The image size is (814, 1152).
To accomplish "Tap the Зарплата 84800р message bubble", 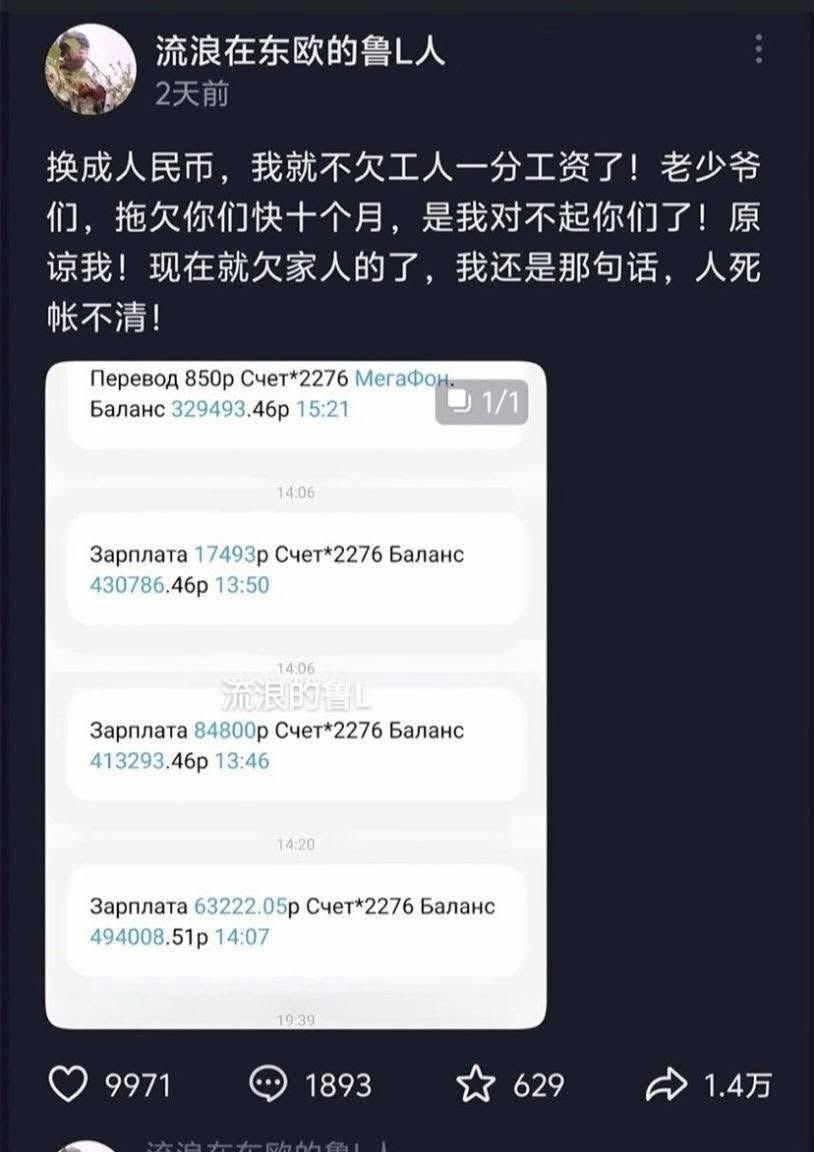I will tap(295, 746).
